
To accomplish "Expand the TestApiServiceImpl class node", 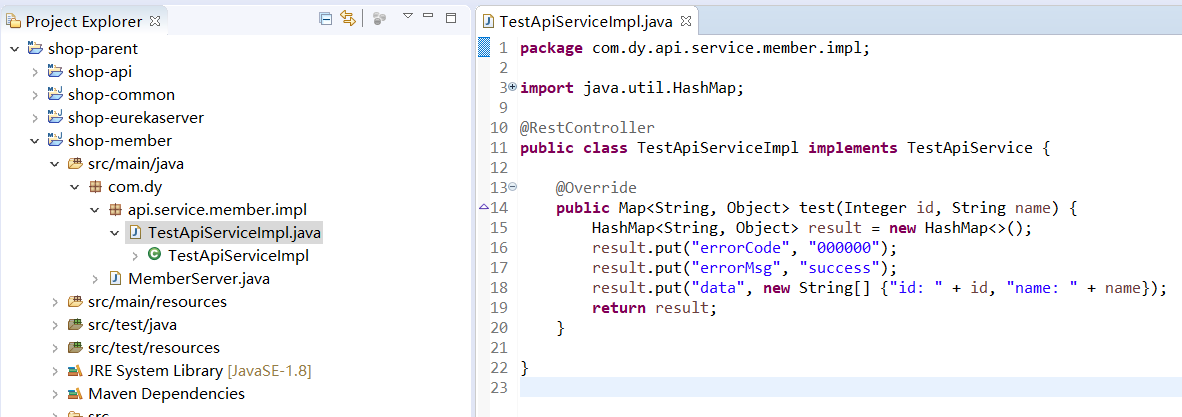I will [135, 256].
